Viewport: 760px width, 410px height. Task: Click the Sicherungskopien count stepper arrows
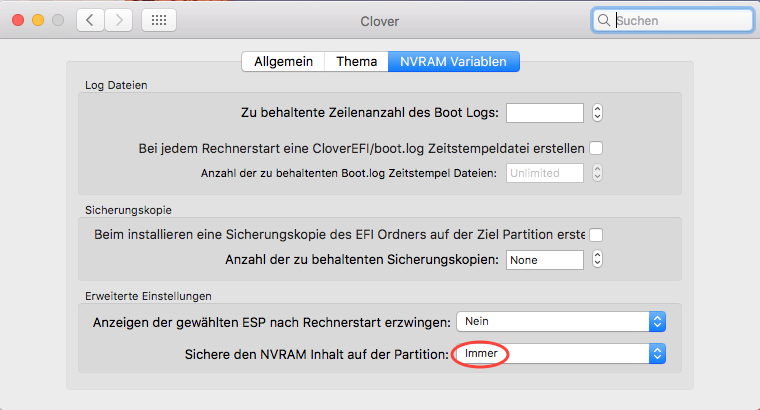597,260
